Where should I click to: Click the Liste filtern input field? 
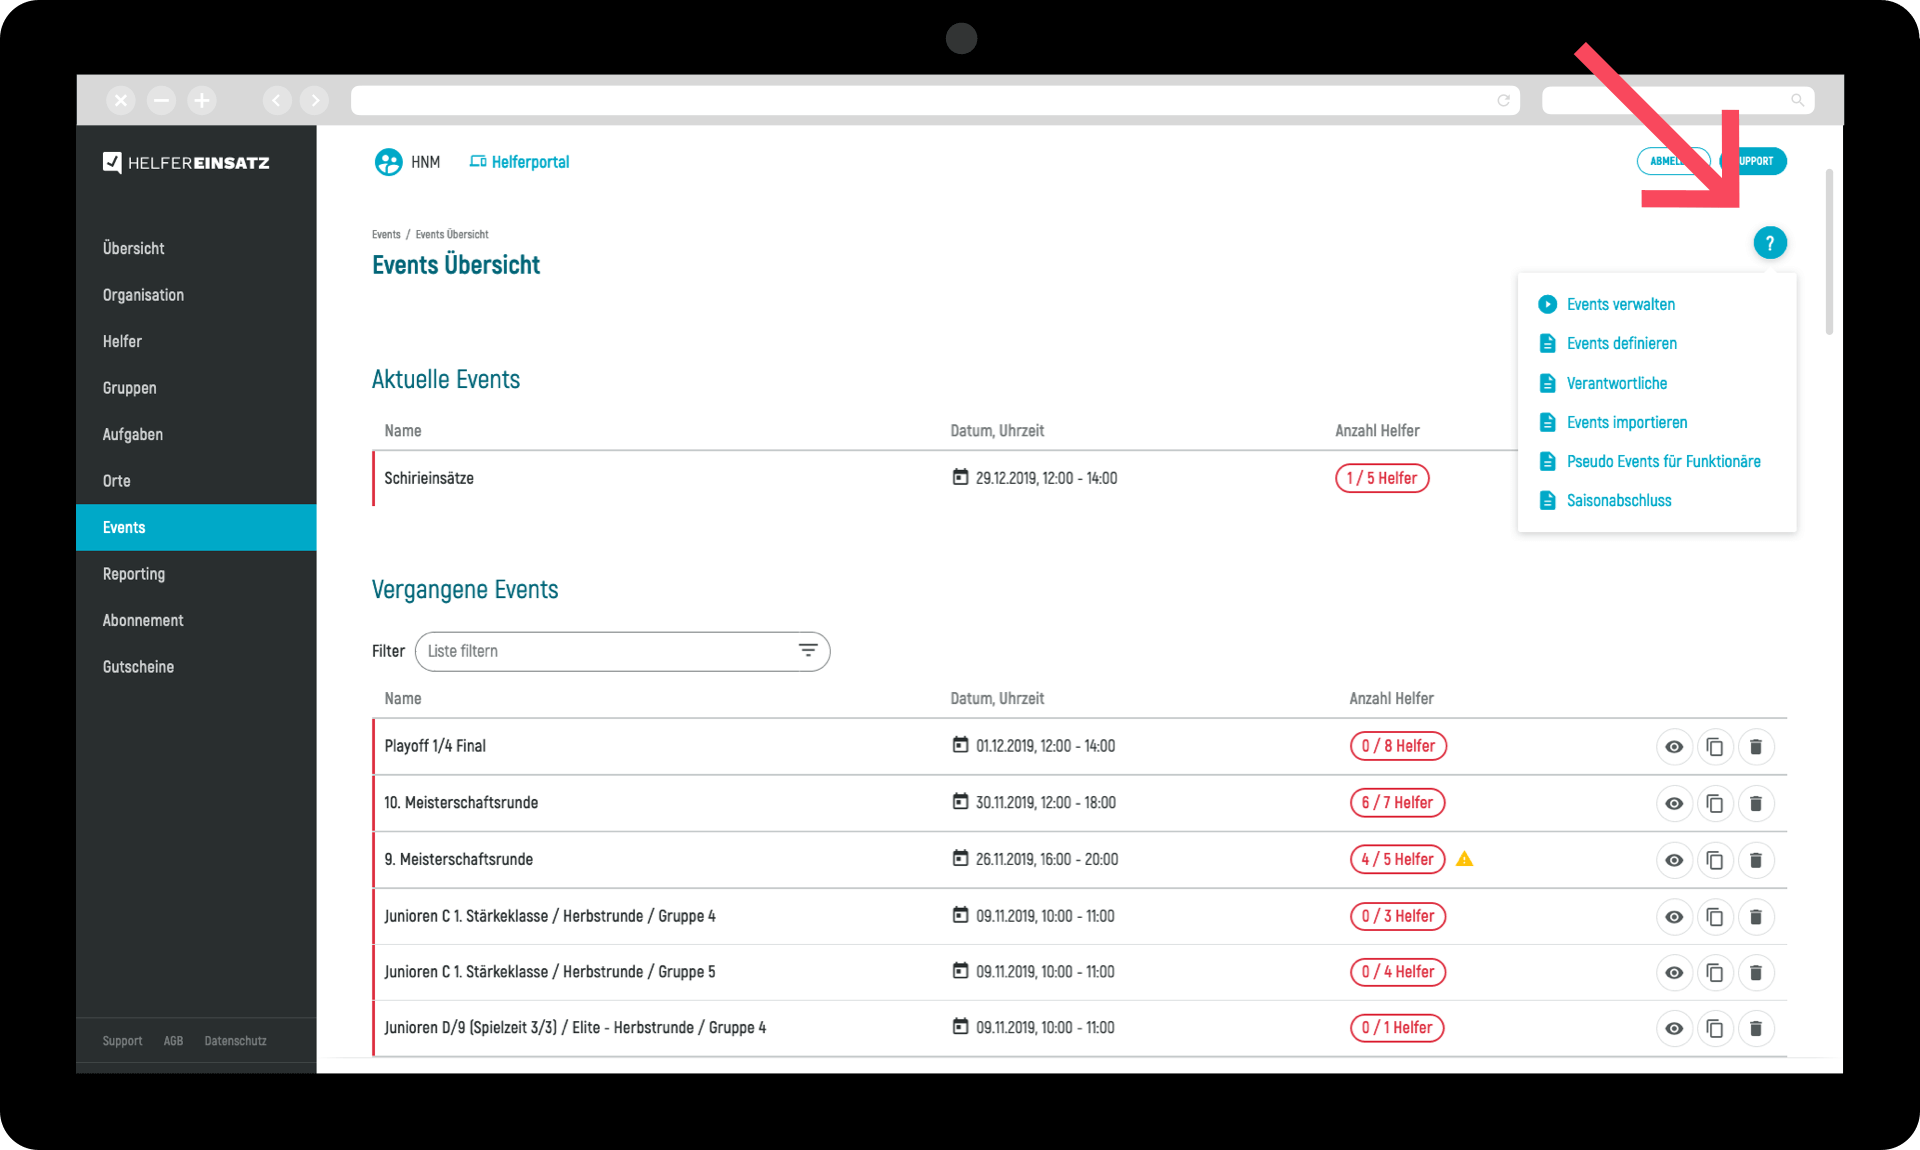pyautogui.click(x=600, y=651)
